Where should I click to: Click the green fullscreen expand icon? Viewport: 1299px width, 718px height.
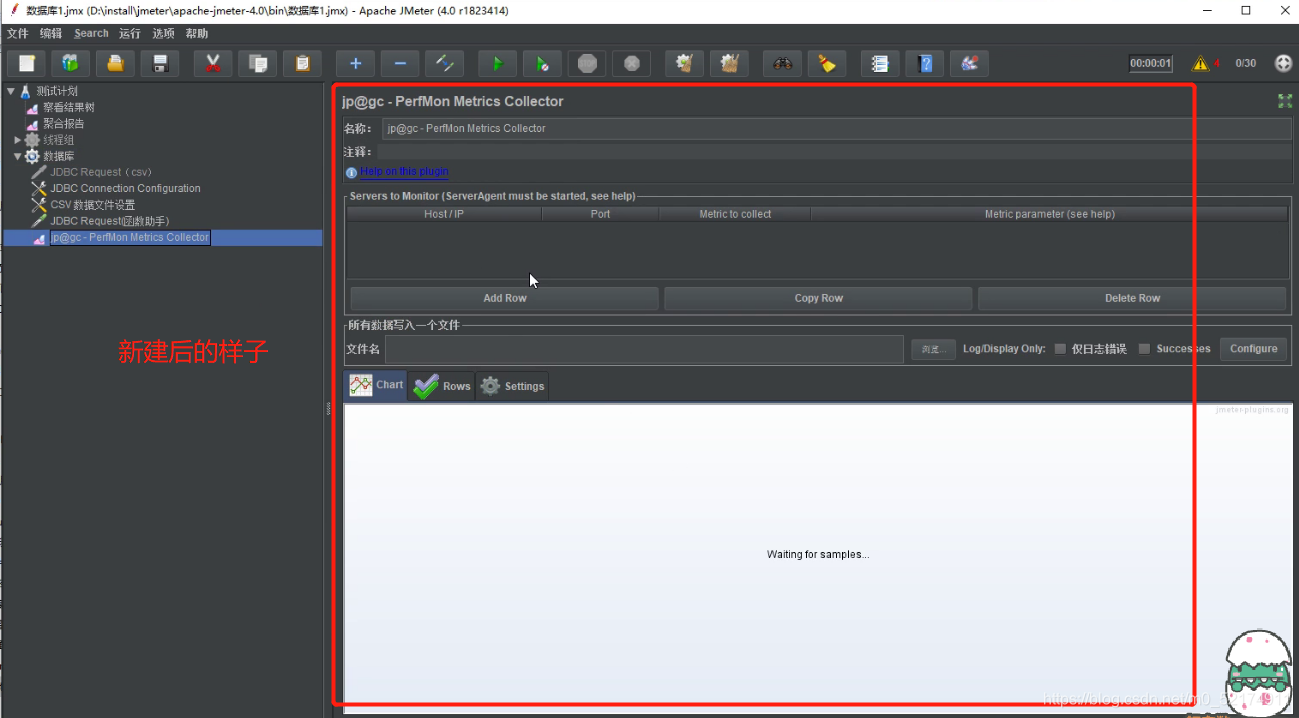click(1285, 101)
